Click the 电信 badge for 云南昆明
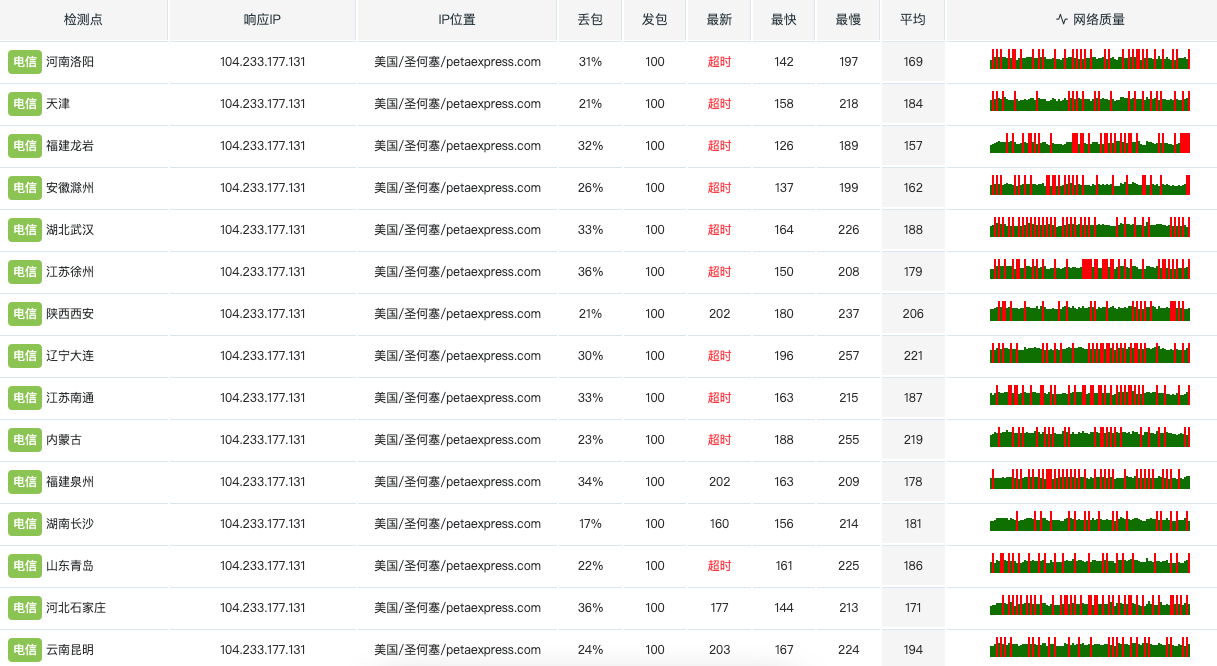The height and width of the screenshot is (666, 1217). click(x=25, y=650)
